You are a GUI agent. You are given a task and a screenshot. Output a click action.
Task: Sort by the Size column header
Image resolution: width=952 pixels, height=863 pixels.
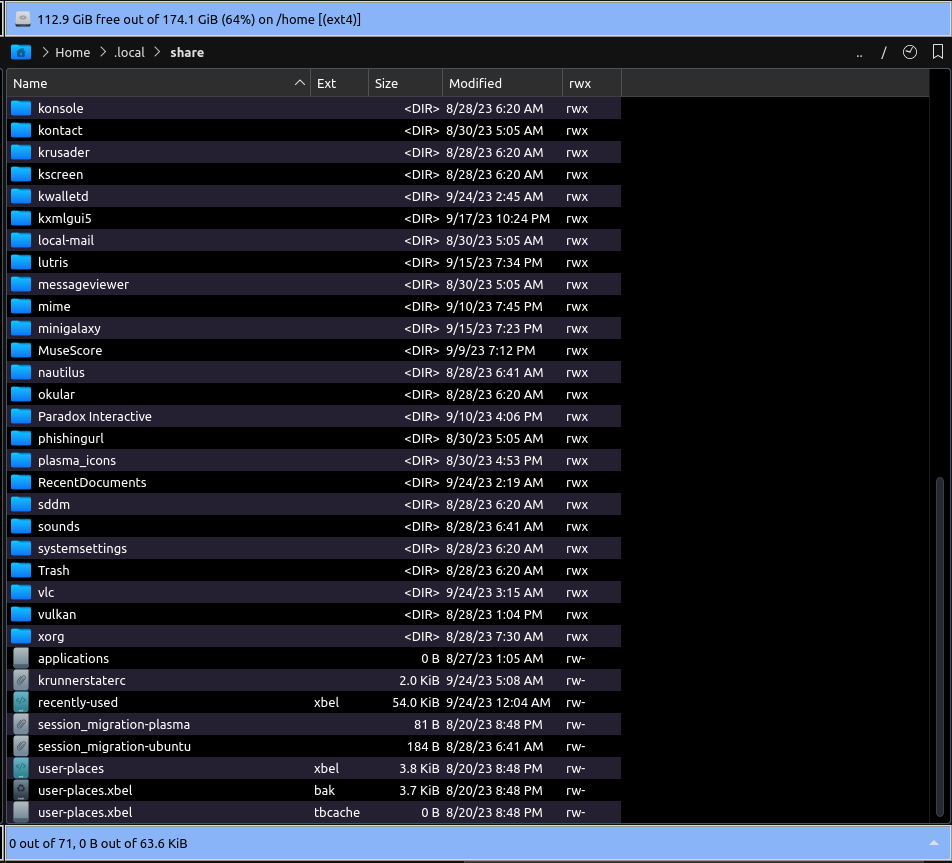click(405, 83)
